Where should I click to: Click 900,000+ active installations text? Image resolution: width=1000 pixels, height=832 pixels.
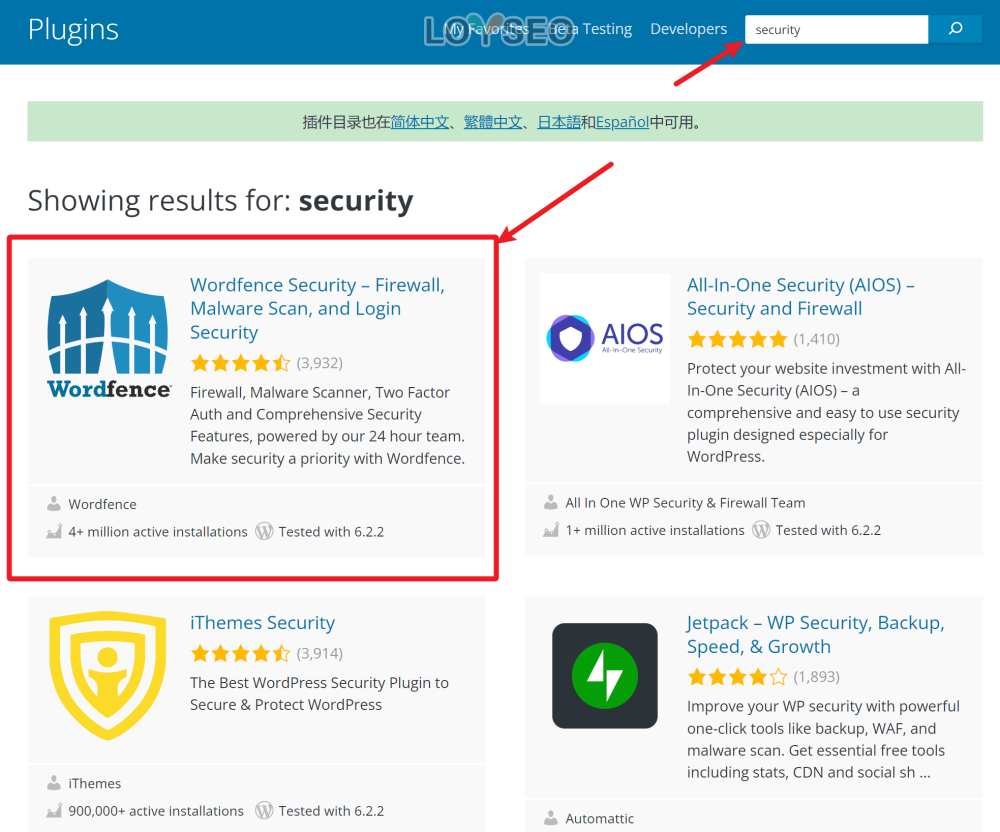(x=156, y=811)
